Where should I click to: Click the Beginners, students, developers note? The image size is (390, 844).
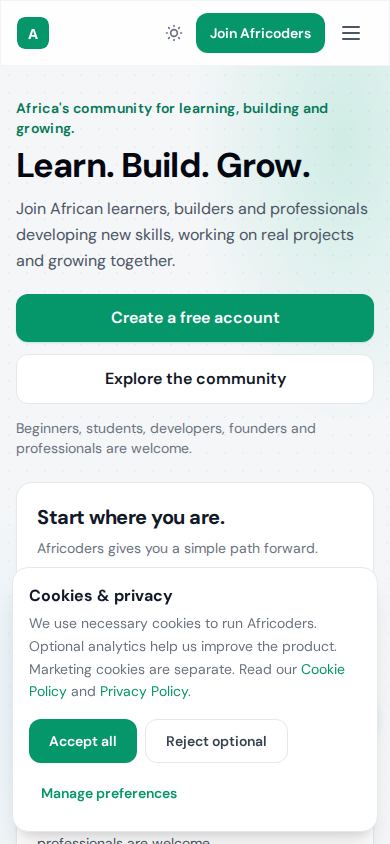click(x=166, y=438)
